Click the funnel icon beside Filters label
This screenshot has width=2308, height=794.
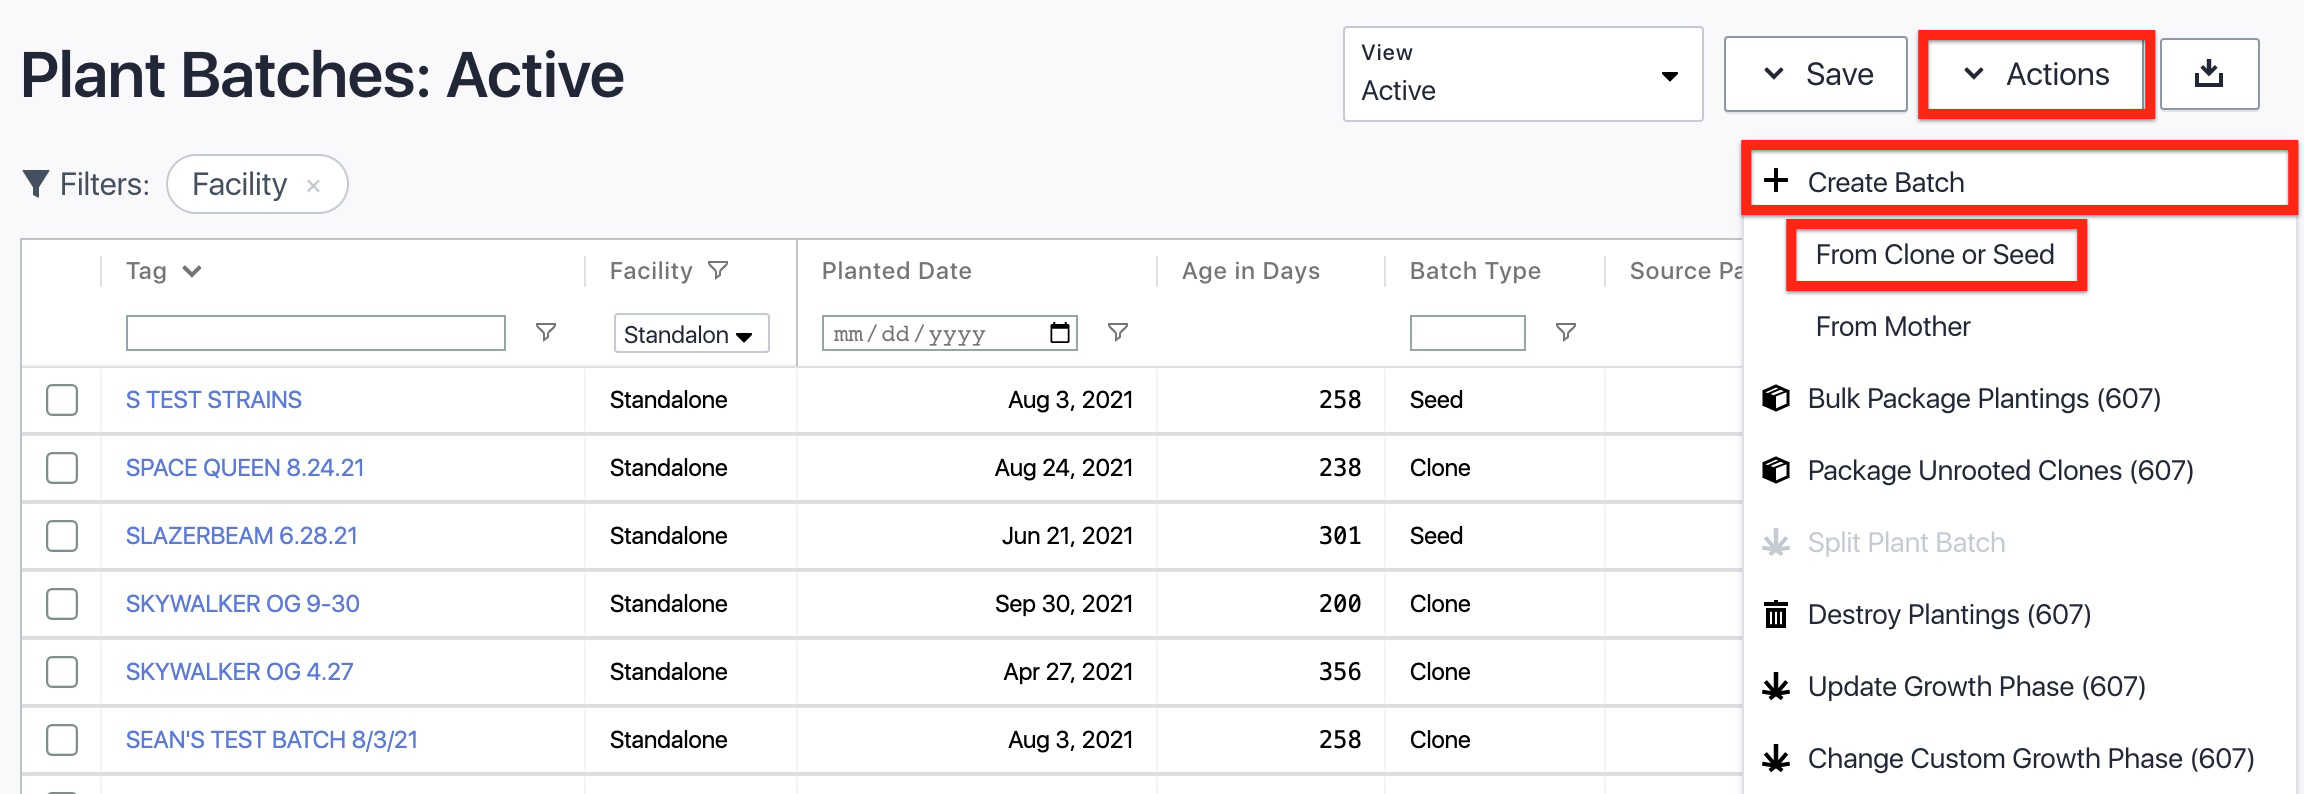click(36, 184)
